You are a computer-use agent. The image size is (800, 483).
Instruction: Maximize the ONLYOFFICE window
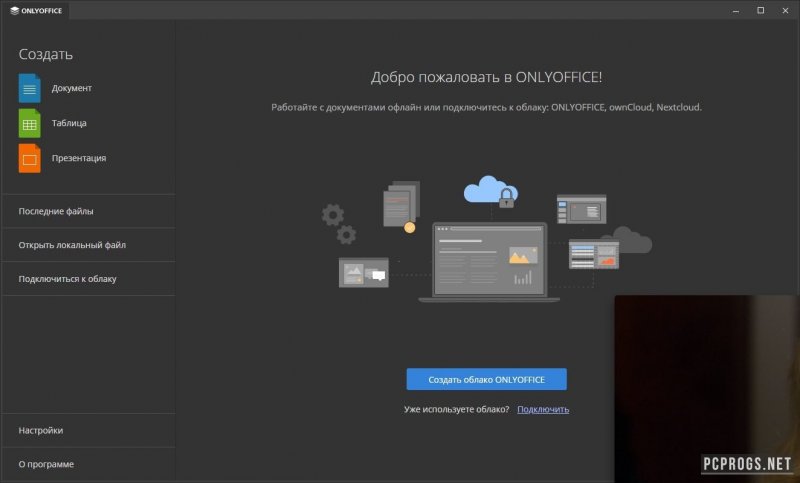760,11
